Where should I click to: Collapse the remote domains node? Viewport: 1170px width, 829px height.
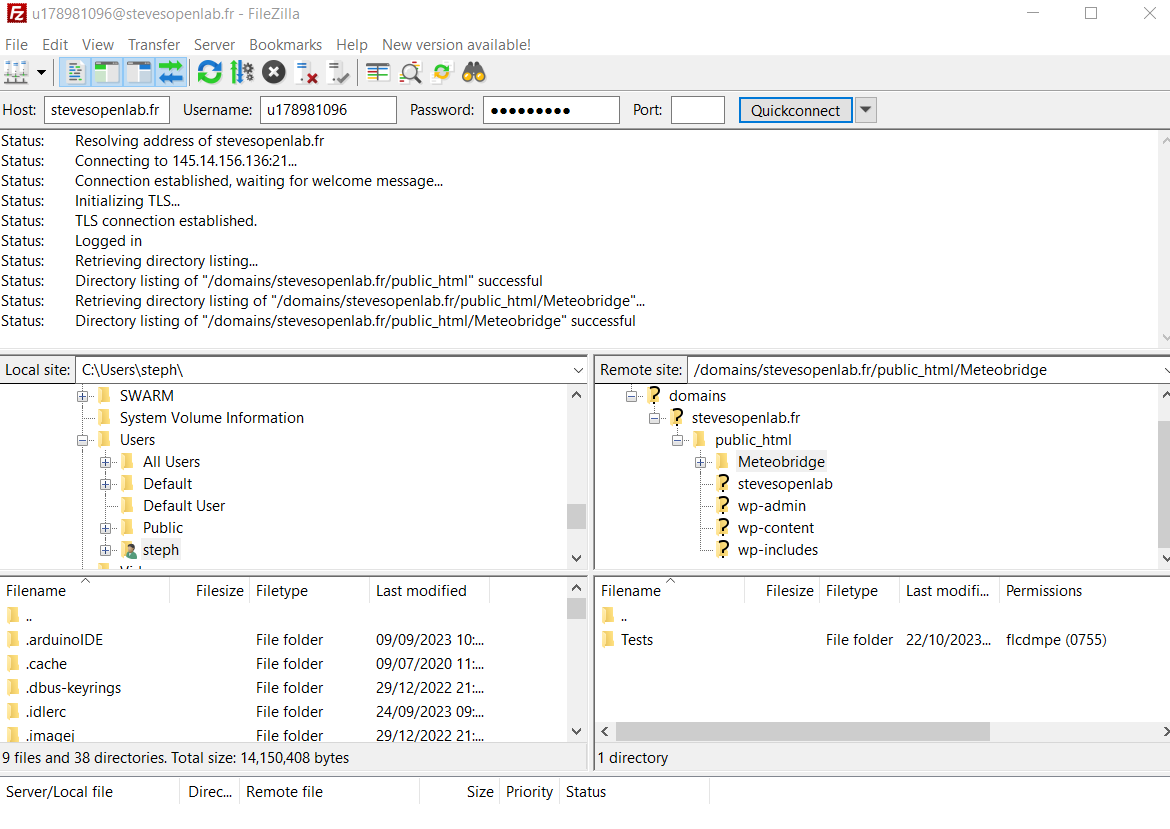click(631, 396)
